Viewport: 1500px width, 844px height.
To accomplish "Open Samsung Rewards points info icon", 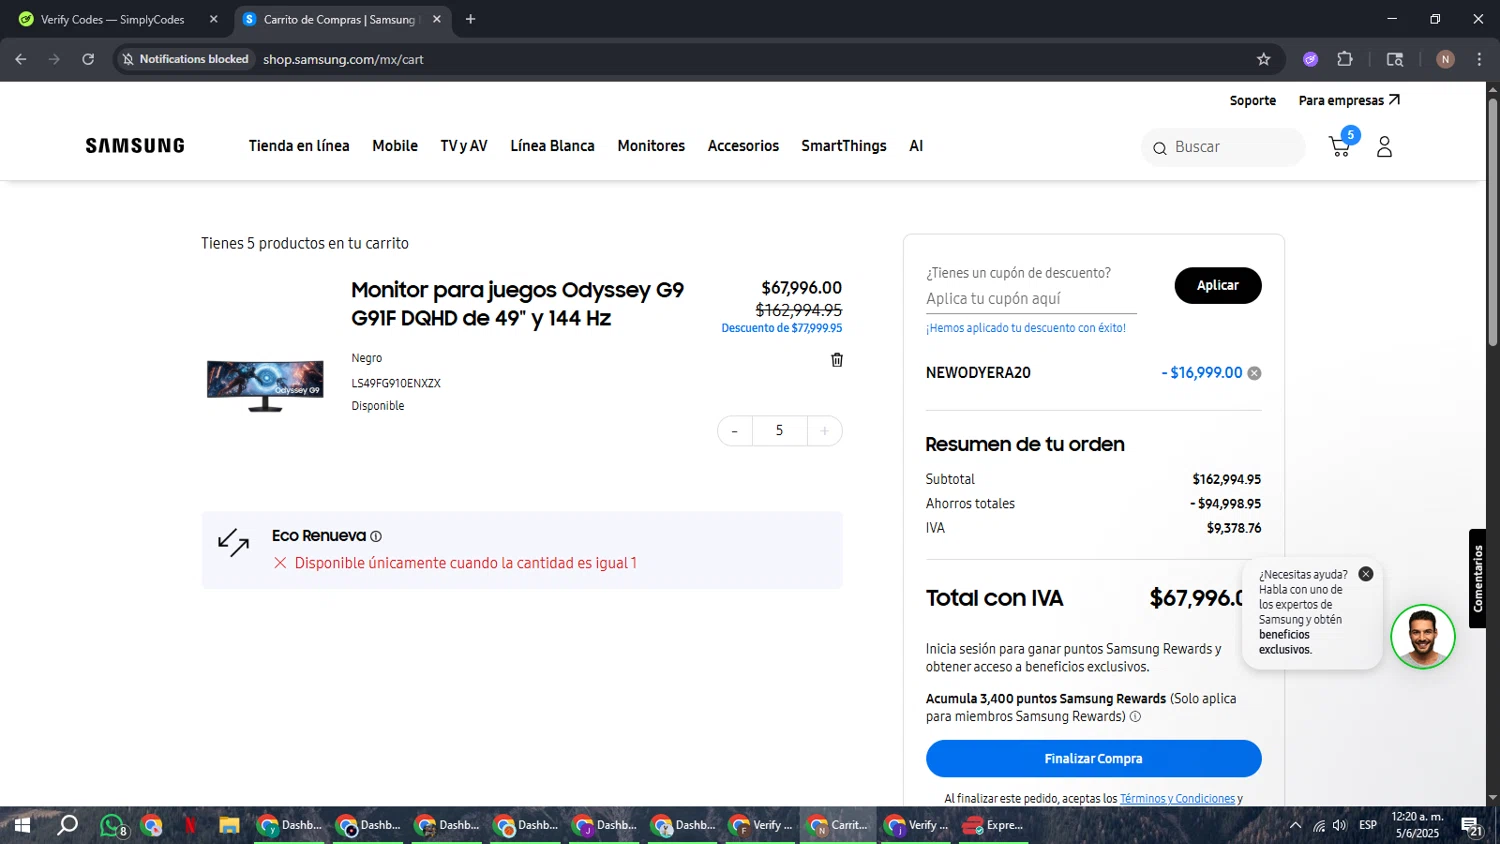I will click(1135, 717).
